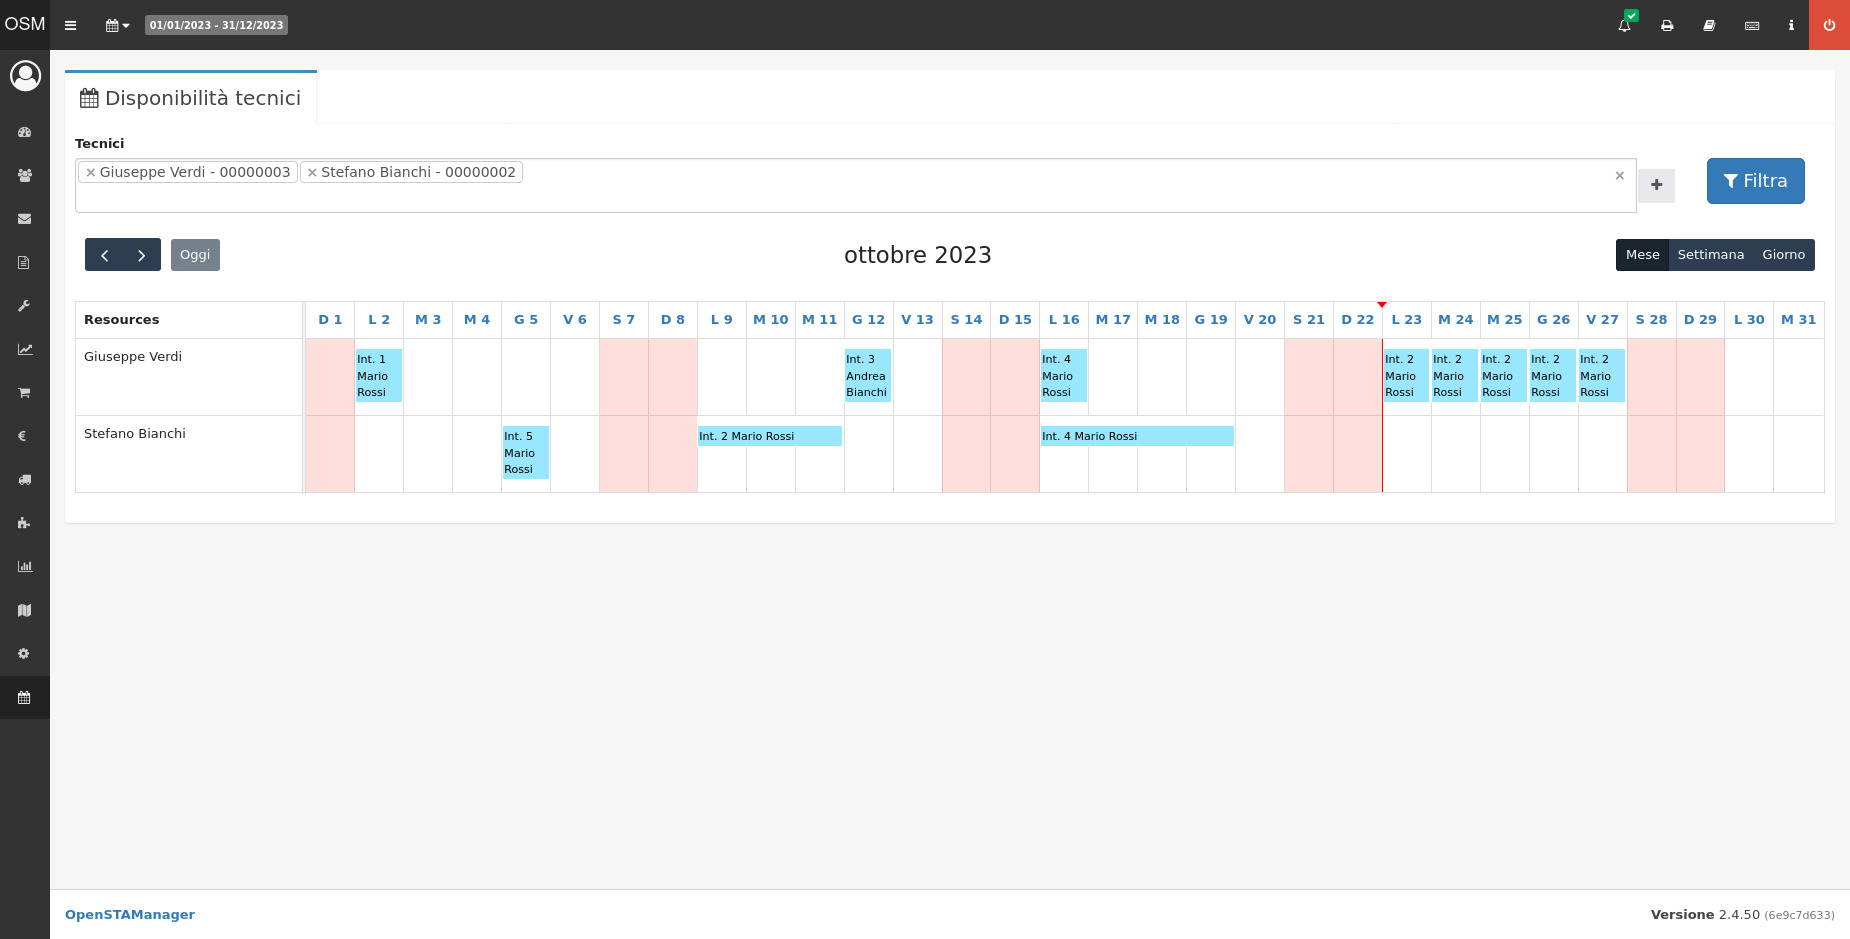The width and height of the screenshot is (1850, 939).
Task: Open the shopping cart sidebar module
Action: point(24,393)
